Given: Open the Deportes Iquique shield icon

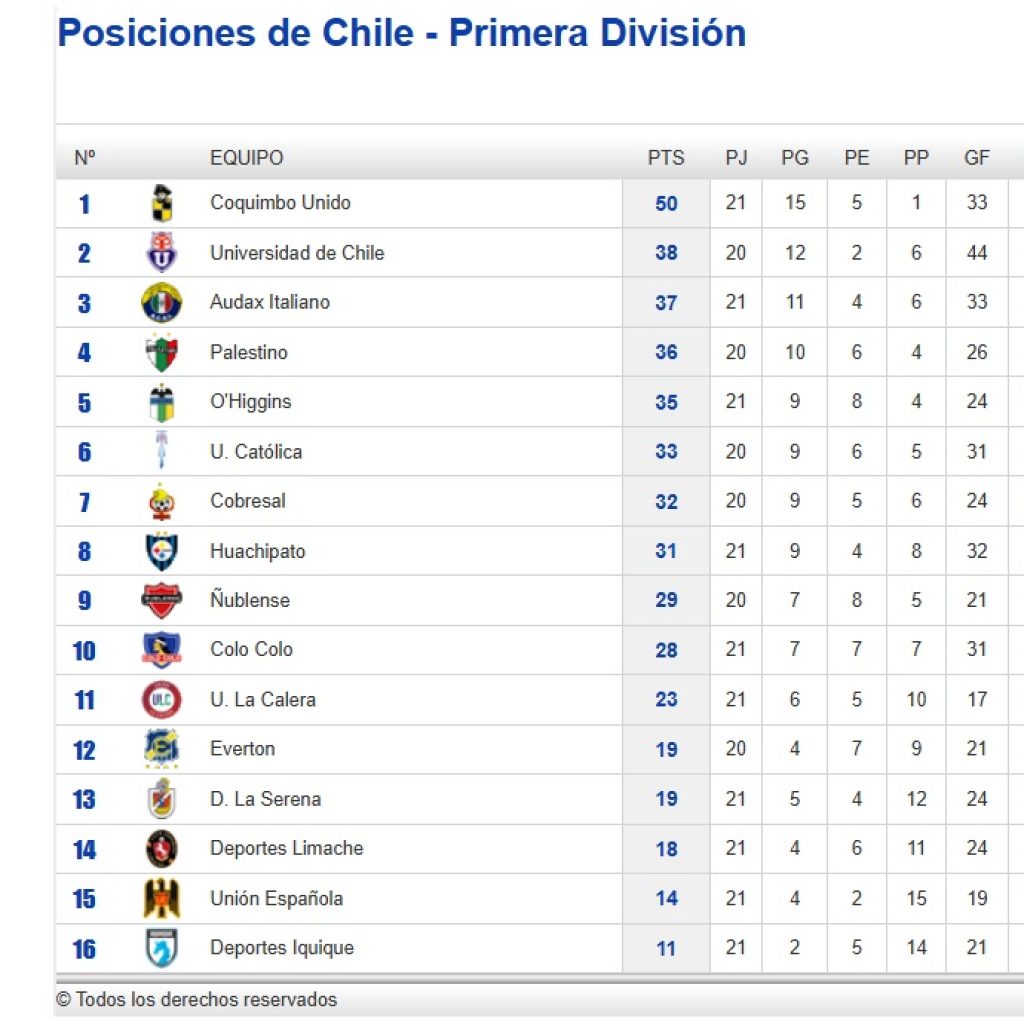Looking at the screenshot, I should (x=162, y=948).
